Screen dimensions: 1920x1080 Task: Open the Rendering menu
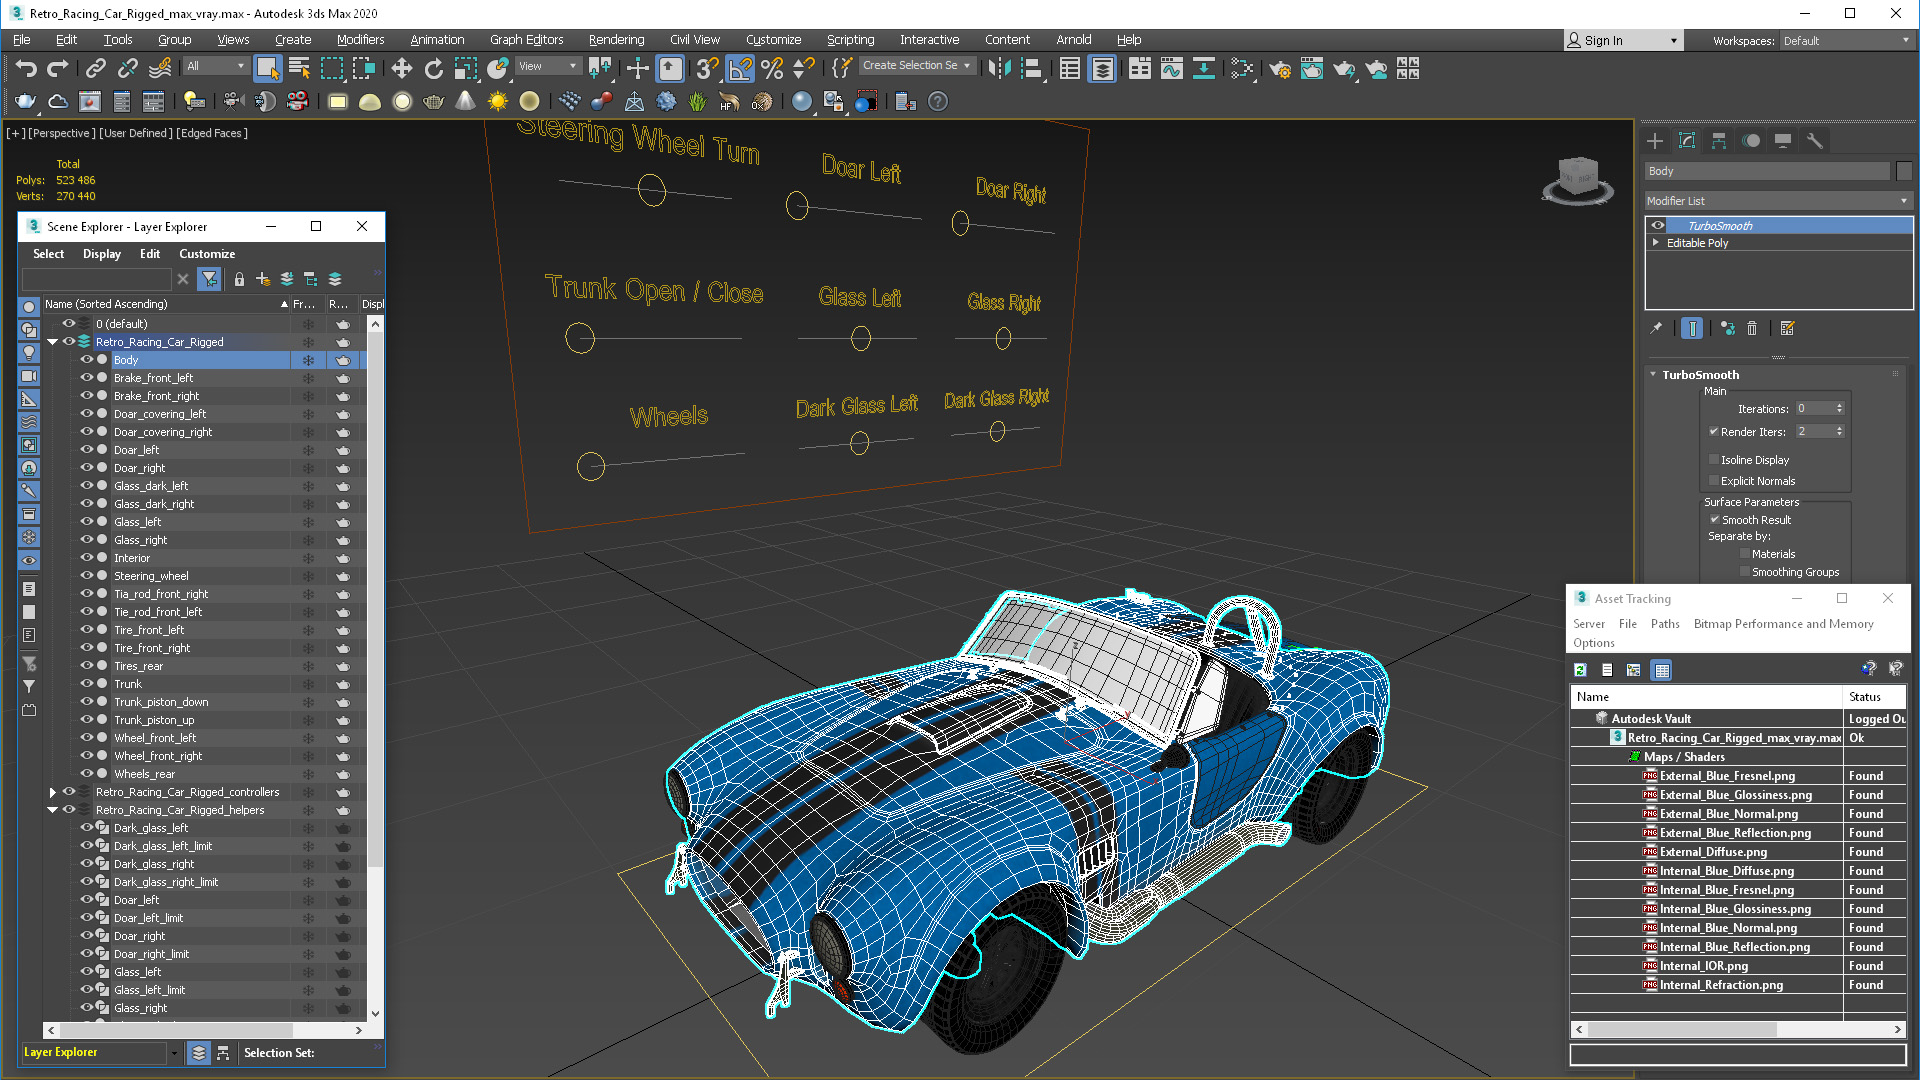616,40
